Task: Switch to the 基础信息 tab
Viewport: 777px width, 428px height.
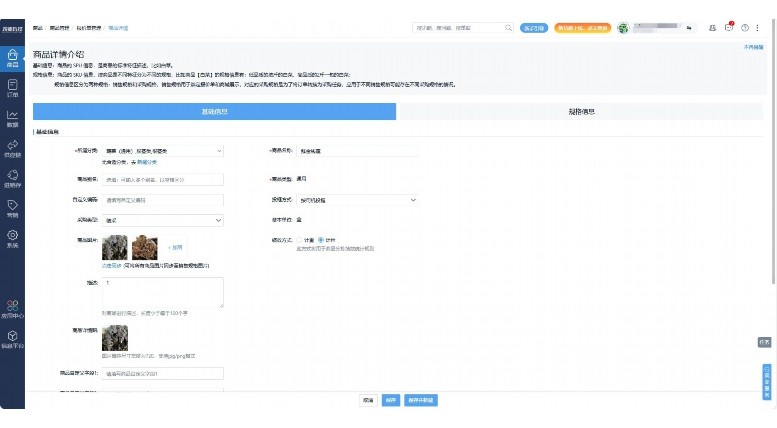Action: tap(215, 111)
